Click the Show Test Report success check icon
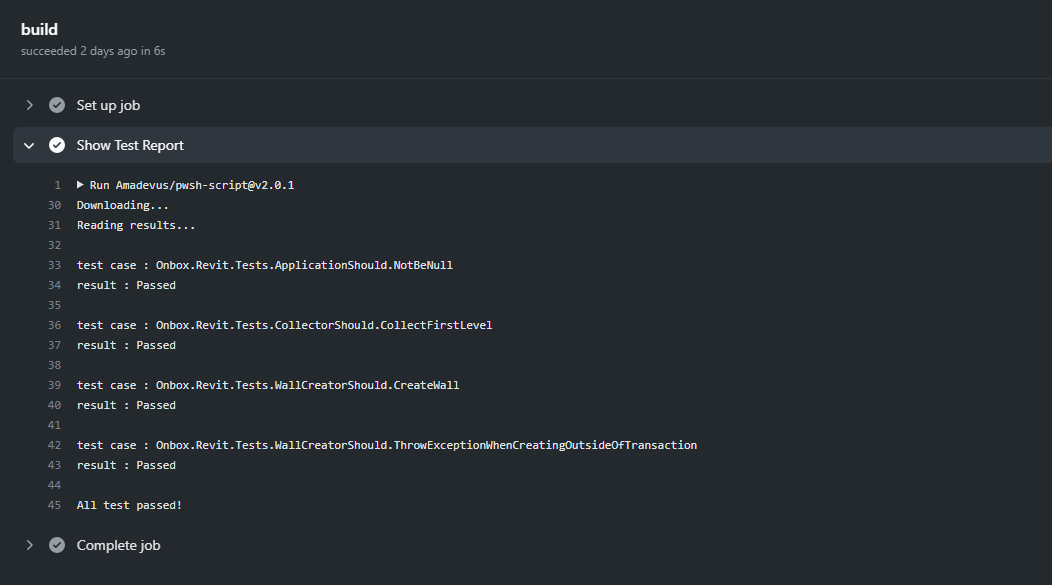Image resolution: width=1052 pixels, height=585 pixels. (57, 145)
